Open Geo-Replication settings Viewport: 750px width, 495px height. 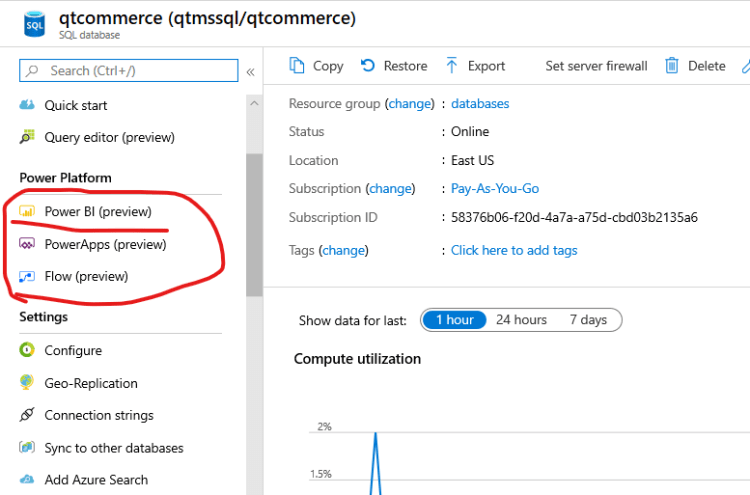pos(91,383)
